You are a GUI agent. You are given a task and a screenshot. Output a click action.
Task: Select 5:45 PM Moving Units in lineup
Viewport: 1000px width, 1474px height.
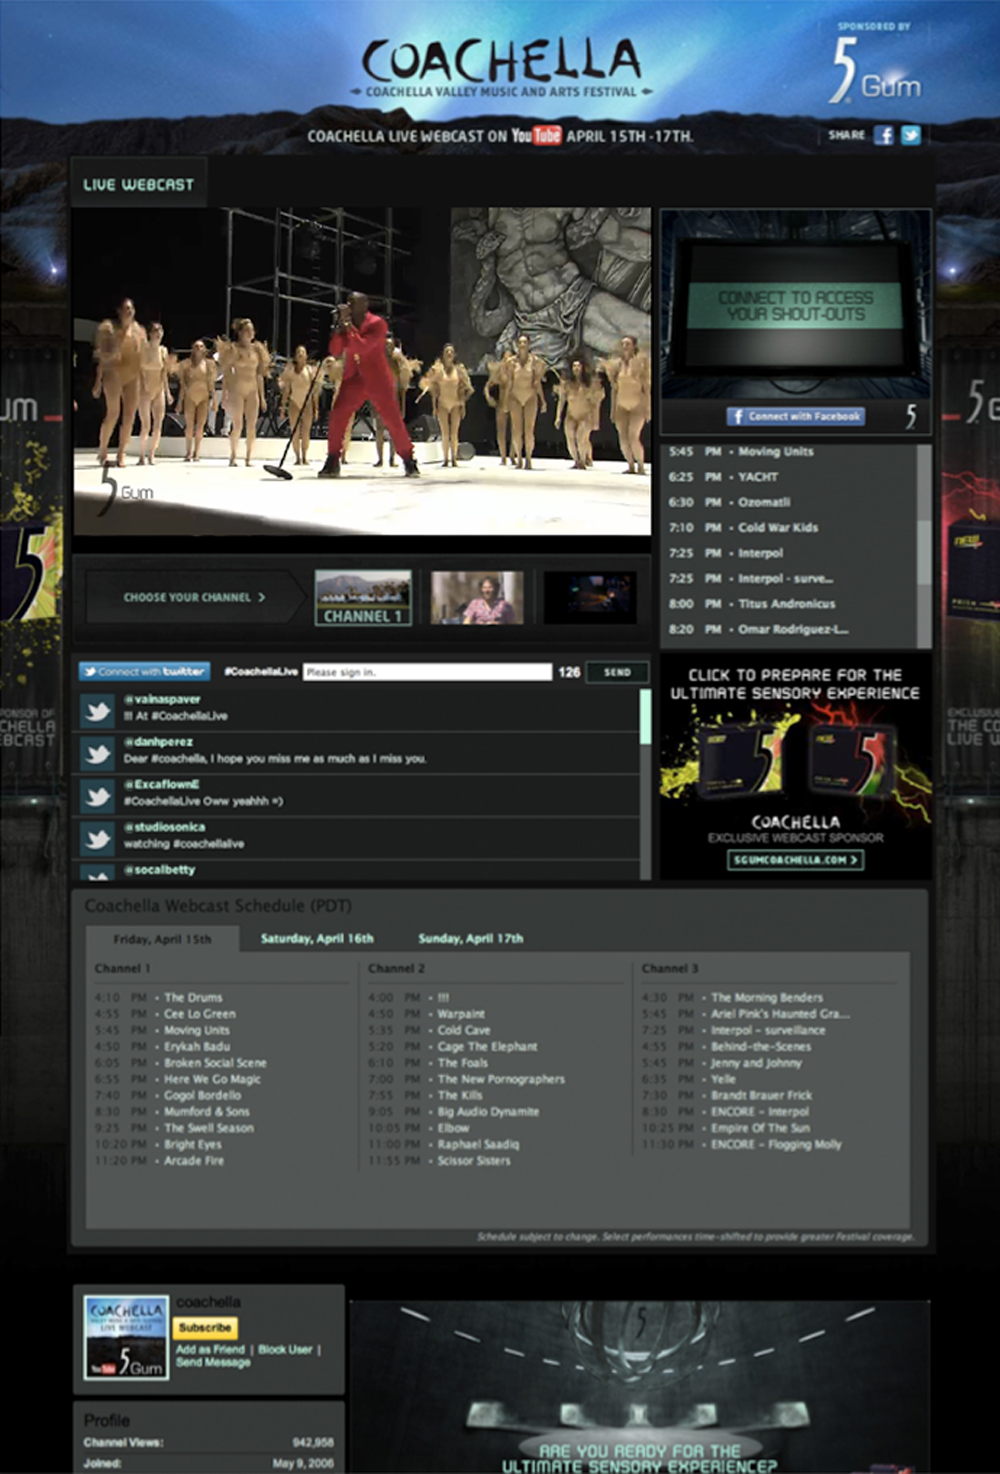click(x=741, y=452)
